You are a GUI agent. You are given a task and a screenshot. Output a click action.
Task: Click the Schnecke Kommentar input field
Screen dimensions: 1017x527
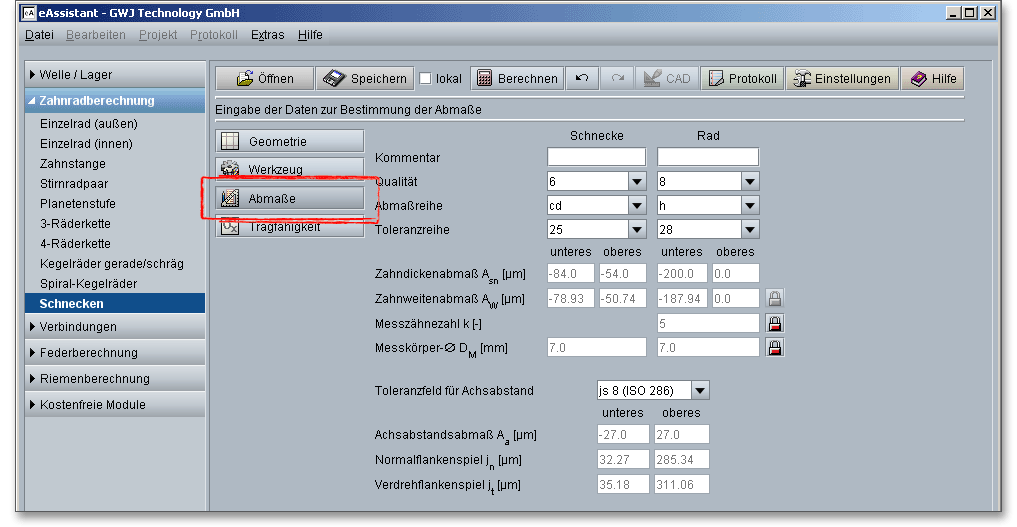click(x=596, y=157)
